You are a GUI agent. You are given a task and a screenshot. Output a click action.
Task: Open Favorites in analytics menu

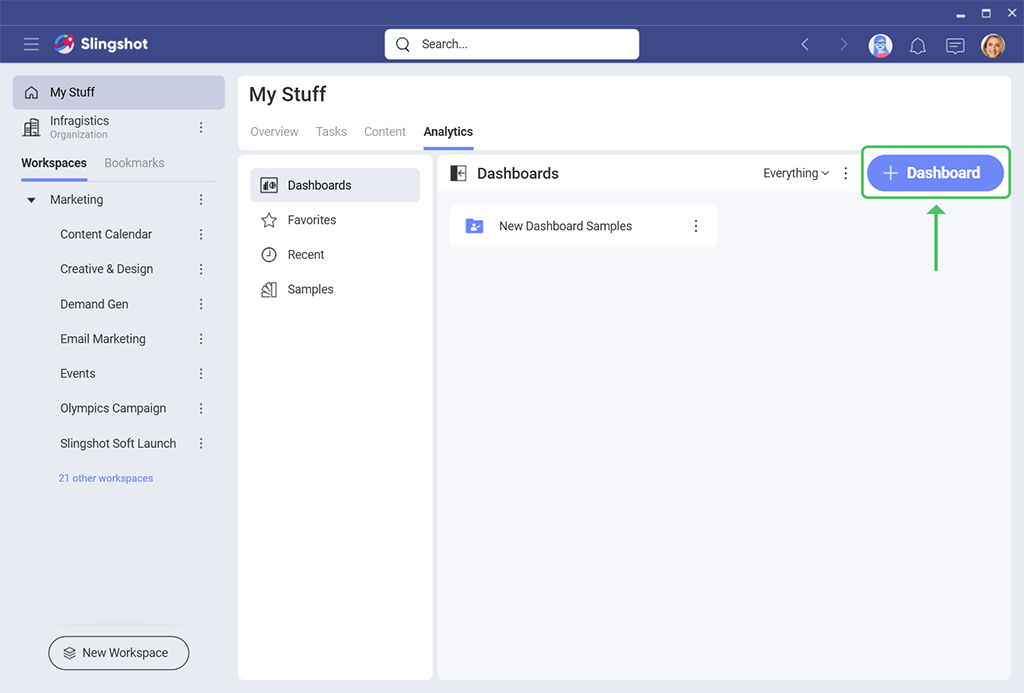coord(335,220)
